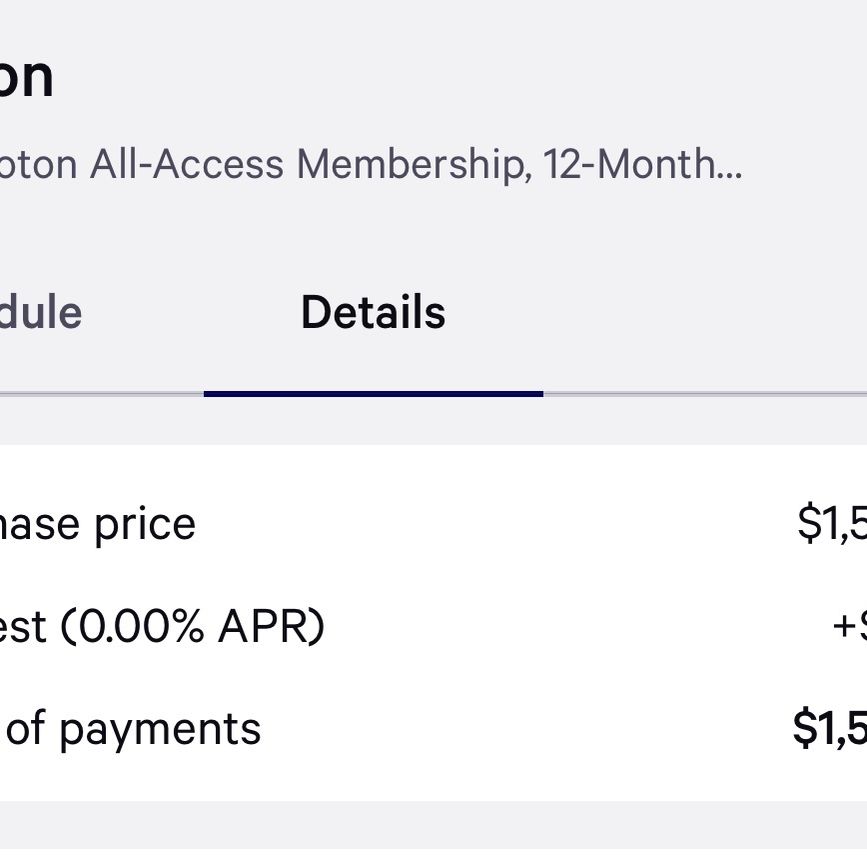Image resolution: width=867 pixels, height=867 pixels.
Task: Click the gray divider line right of Details
Action: [x=705, y=394]
